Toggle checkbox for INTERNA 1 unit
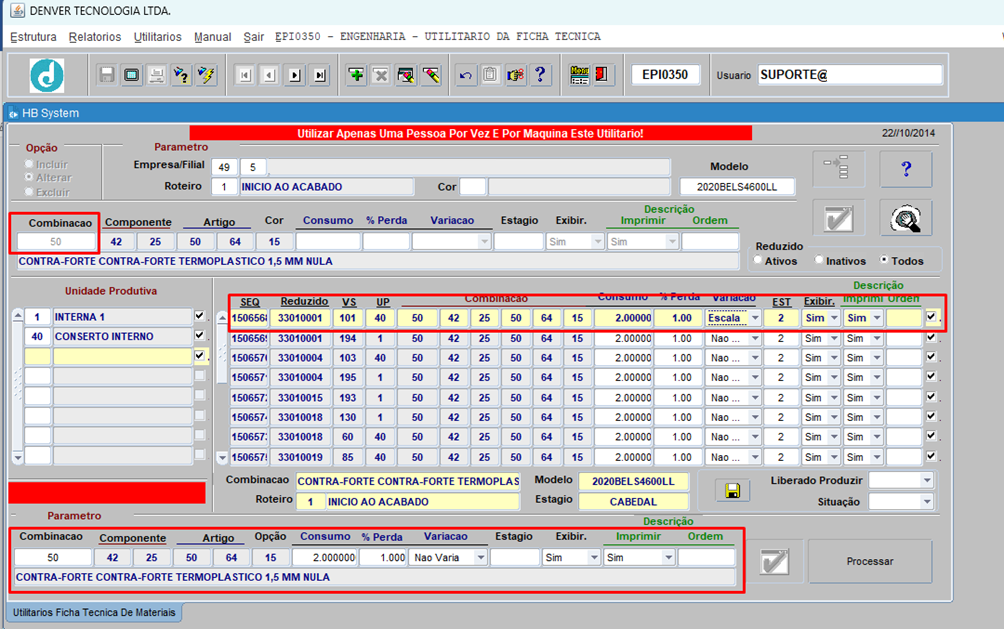1004x629 pixels. (x=200, y=316)
